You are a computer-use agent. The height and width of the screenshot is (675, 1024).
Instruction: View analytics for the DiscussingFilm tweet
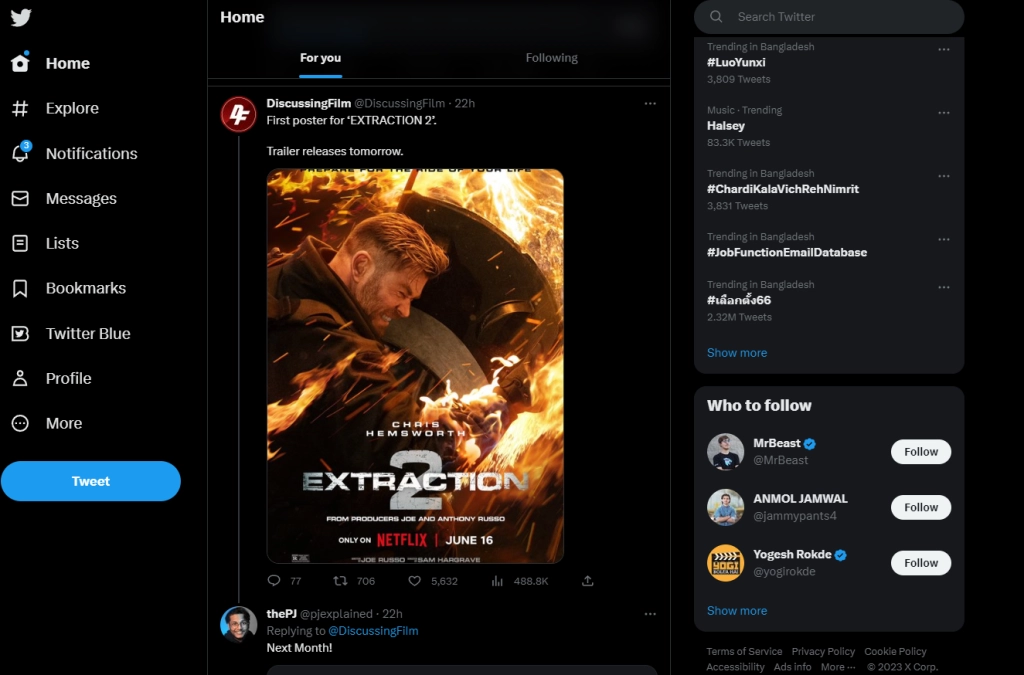pyautogui.click(x=497, y=580)
